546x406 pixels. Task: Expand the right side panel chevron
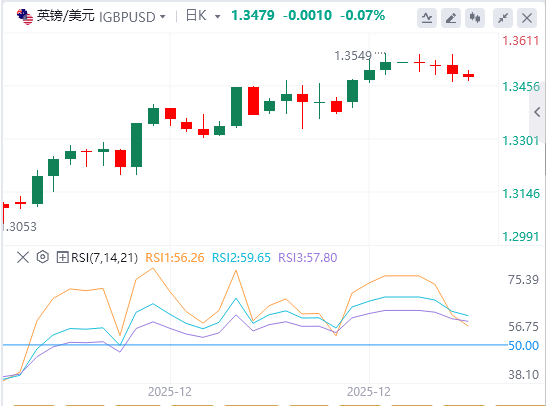tap(537, 112)
